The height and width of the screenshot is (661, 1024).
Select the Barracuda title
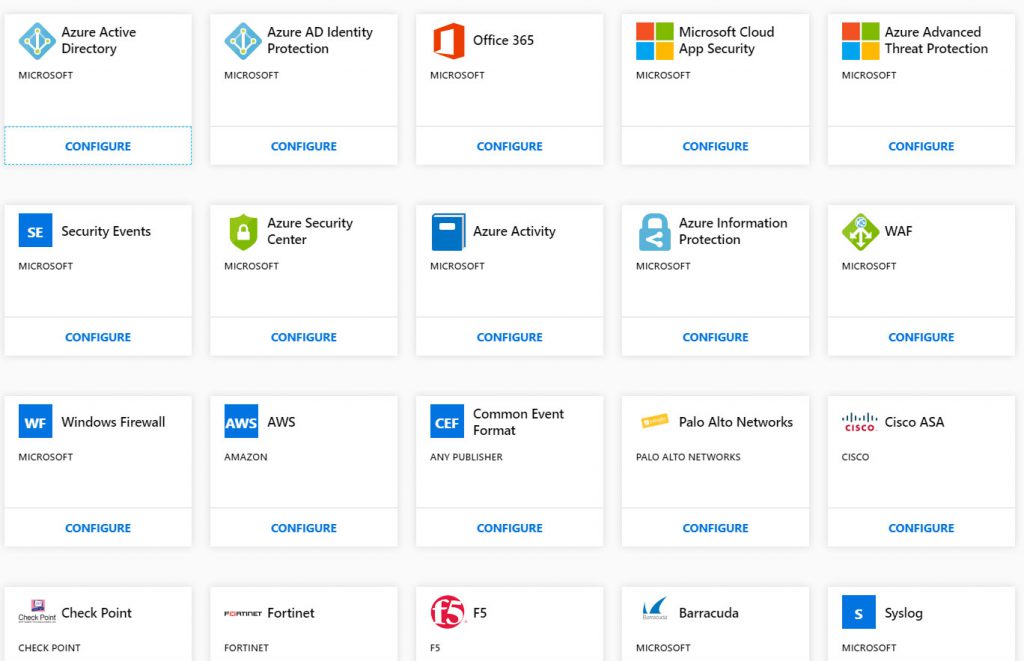pos(709,613)
